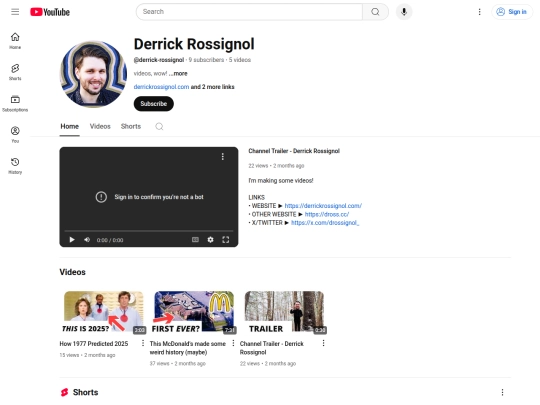
Task: Show the 2 more links
Action: (212, 87)
